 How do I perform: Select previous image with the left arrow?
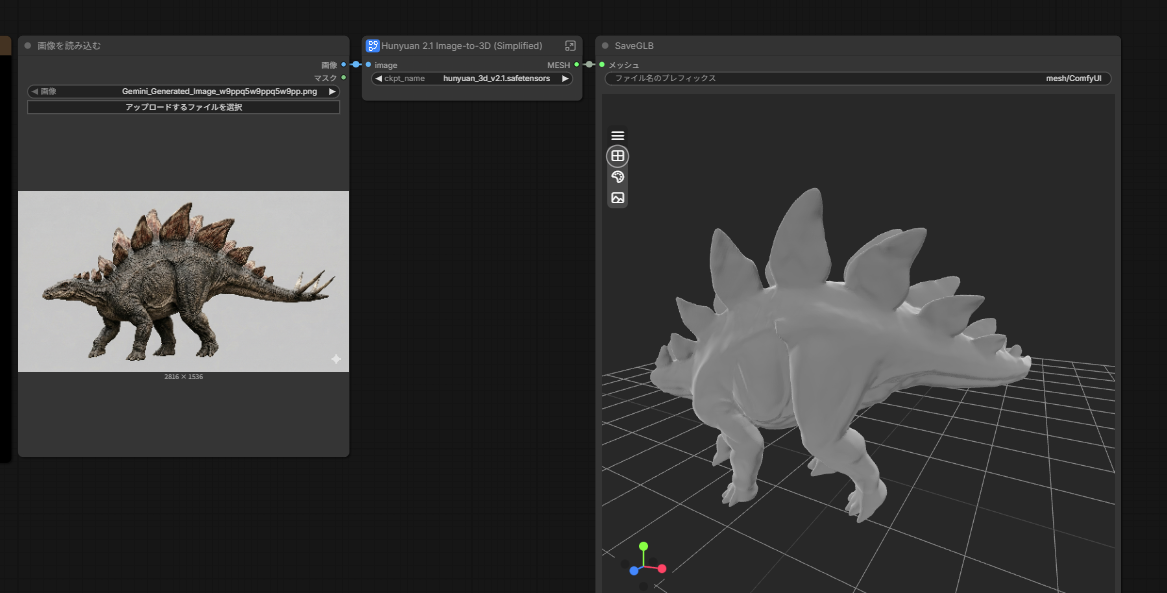point(35,91)
